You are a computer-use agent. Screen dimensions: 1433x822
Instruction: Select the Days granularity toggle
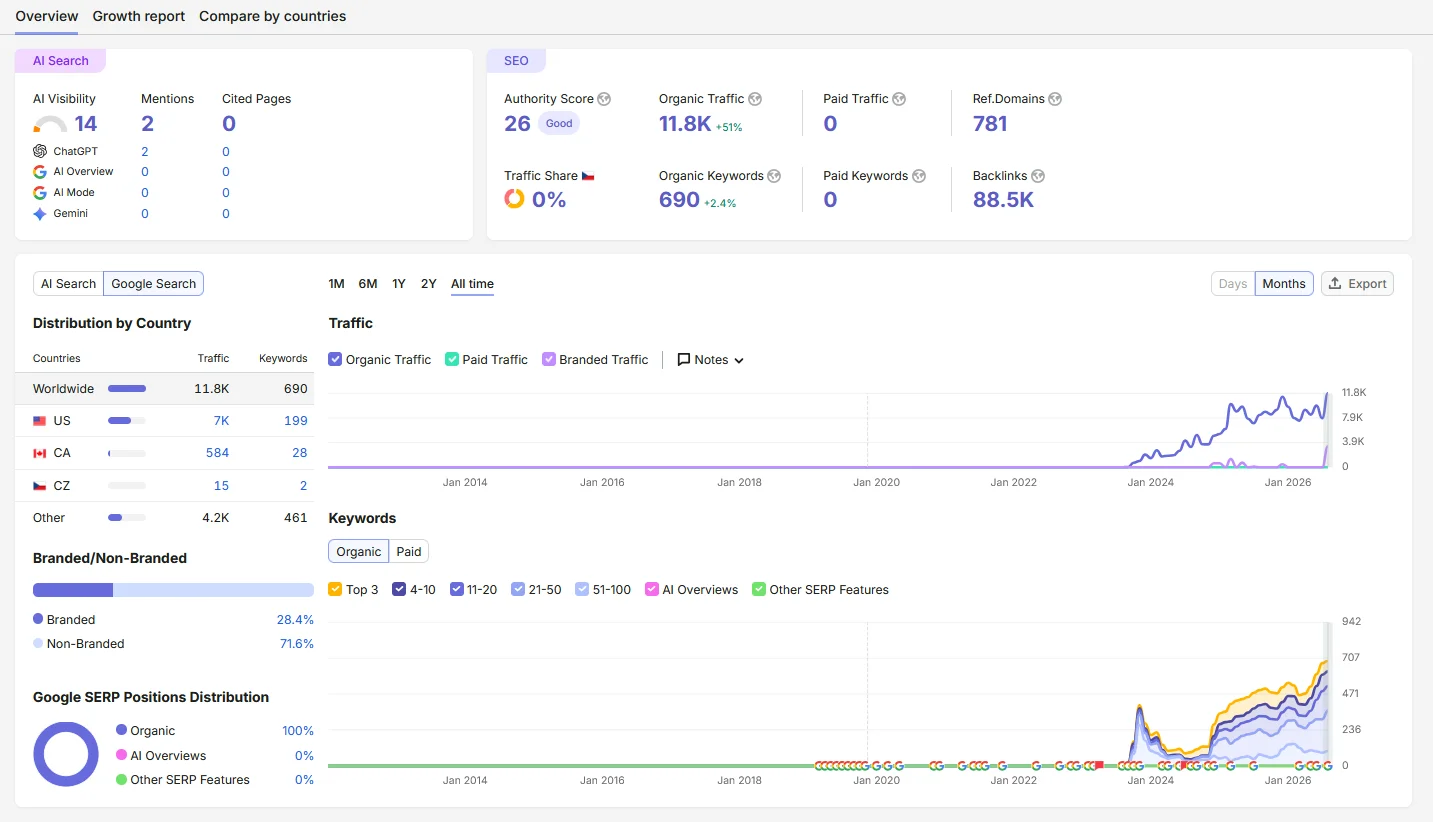point(1233,284)
